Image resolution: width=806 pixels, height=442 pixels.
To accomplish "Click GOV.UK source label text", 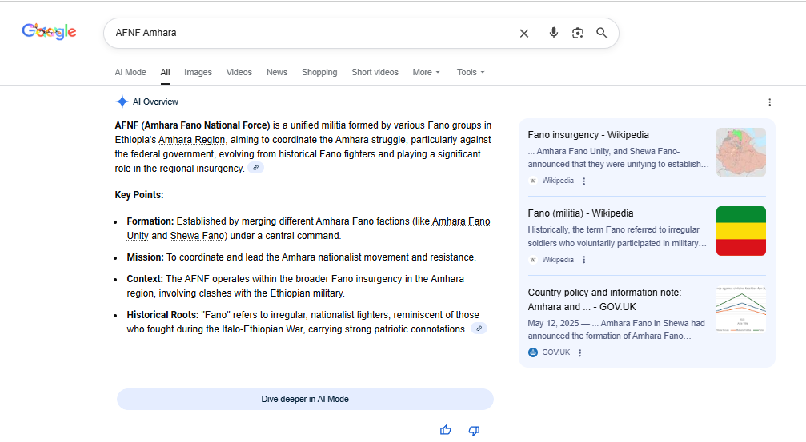I will click(556, 353).
